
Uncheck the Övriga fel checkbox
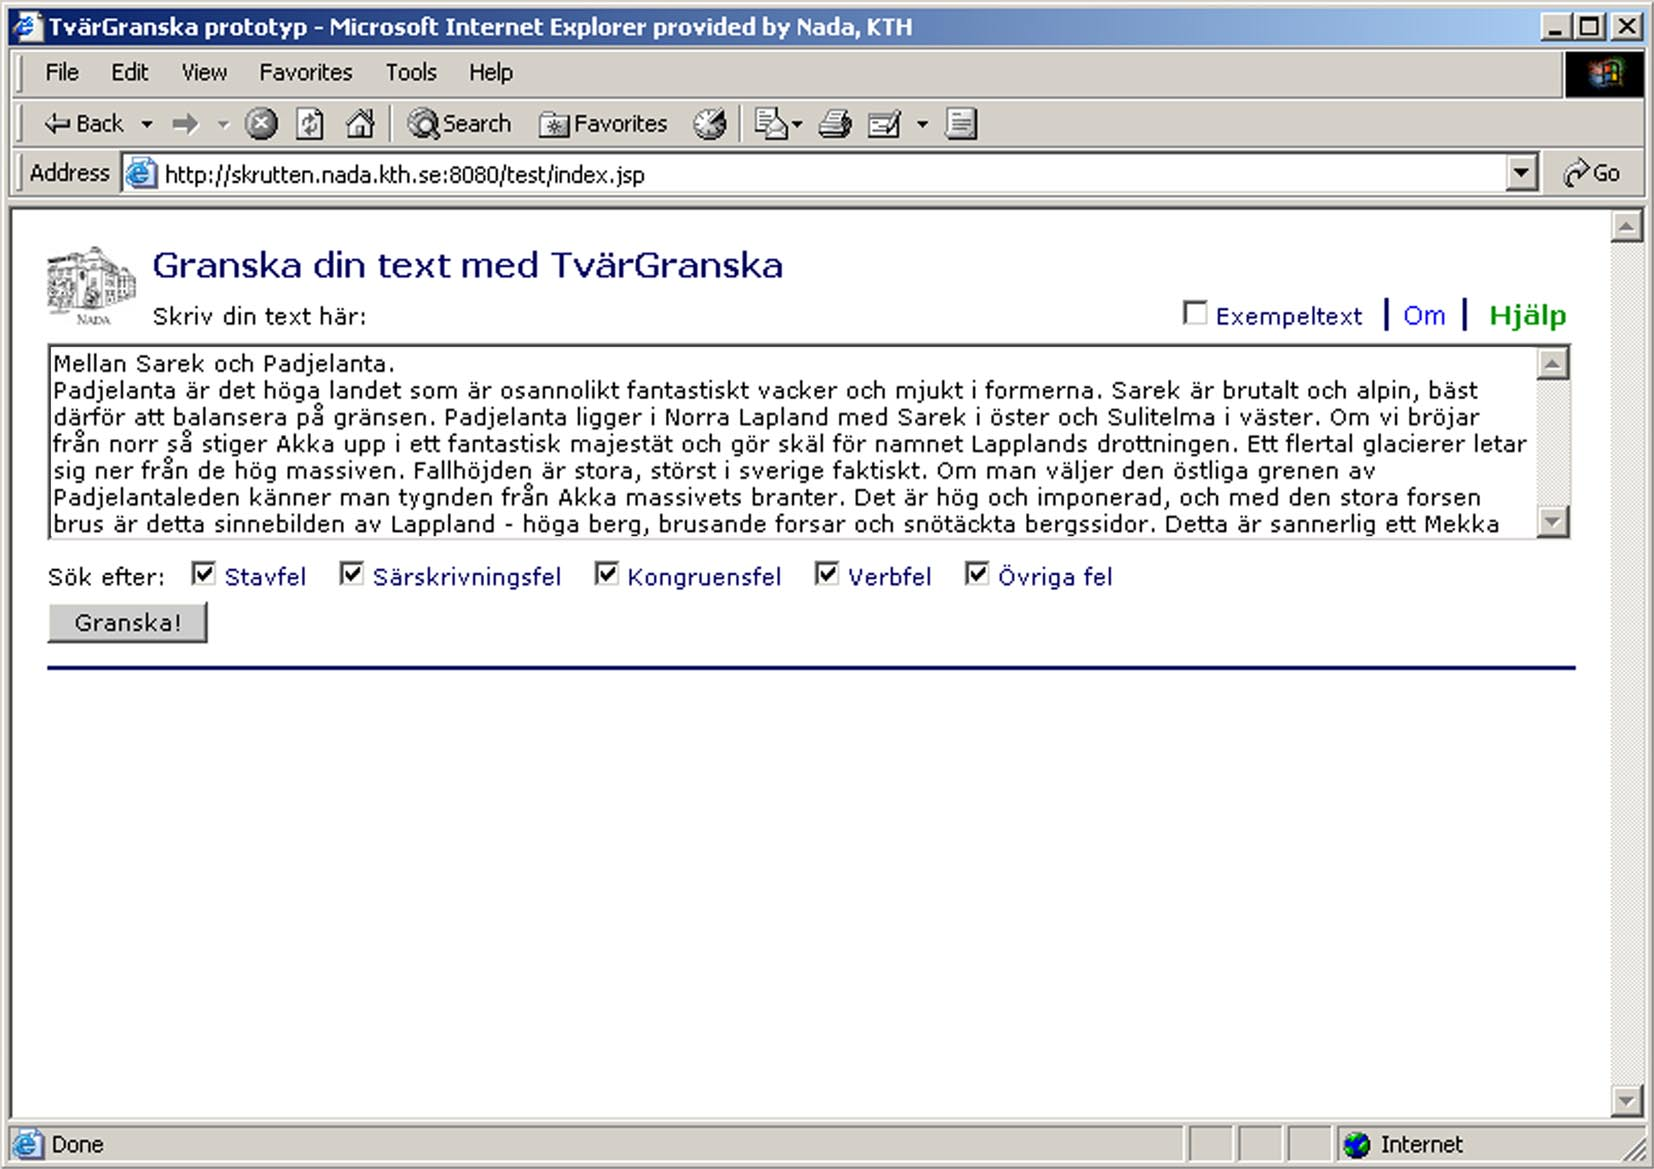[x=976, y=574]
